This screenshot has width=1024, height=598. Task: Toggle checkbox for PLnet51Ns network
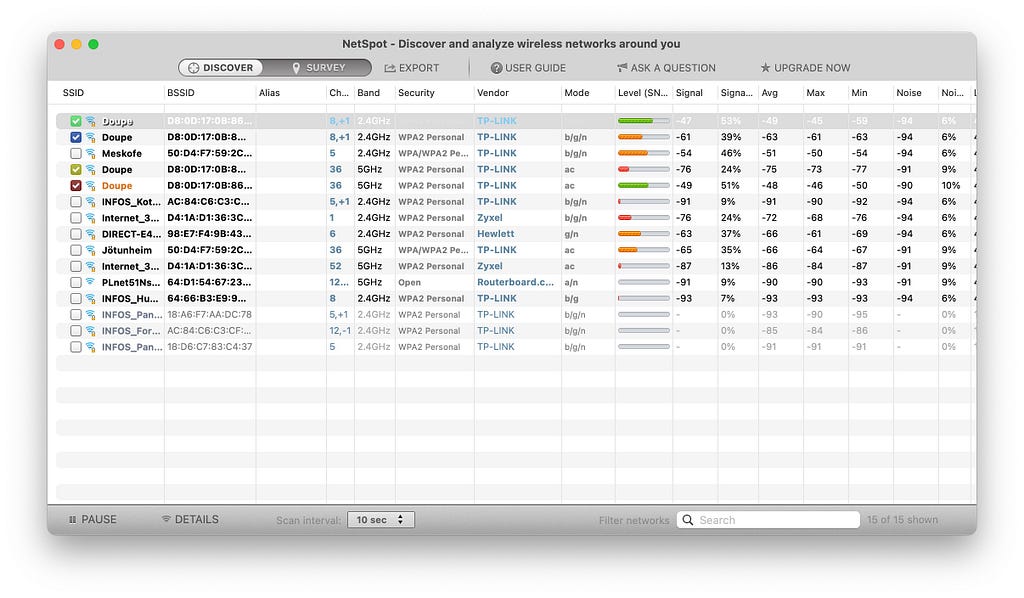click(x=76, y=282)
